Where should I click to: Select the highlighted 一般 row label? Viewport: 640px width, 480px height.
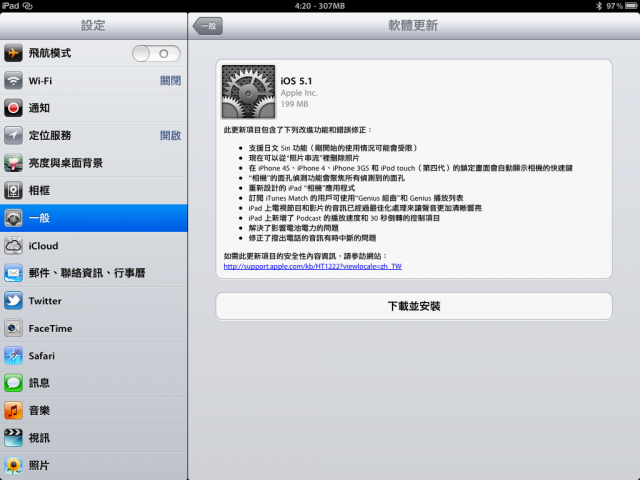[x=39, y=218]
